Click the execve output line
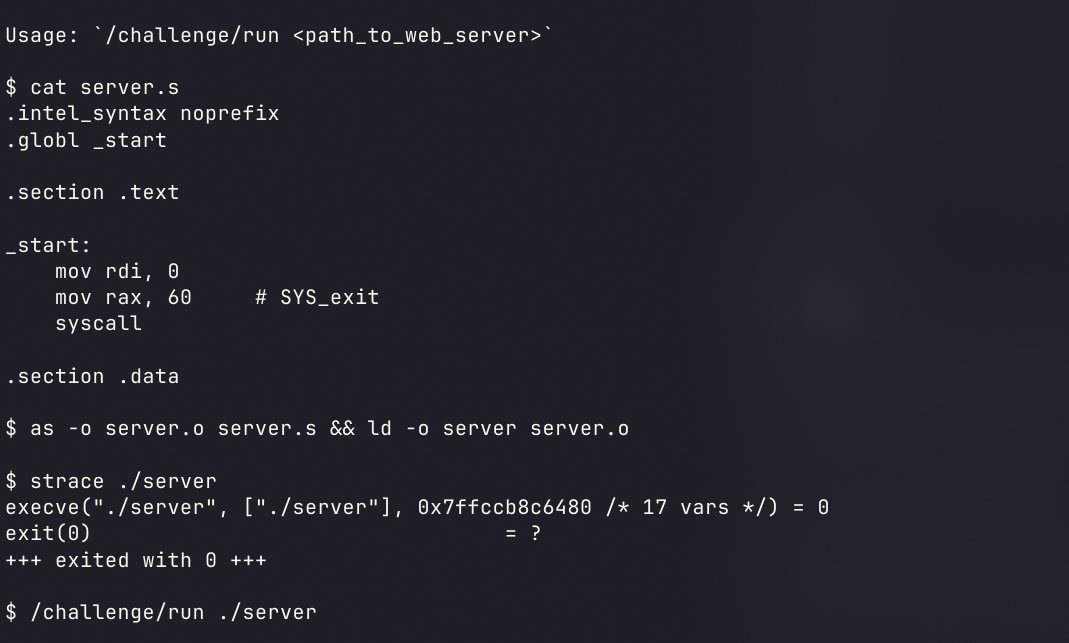 pyautogui.click(x=417, y=507)
